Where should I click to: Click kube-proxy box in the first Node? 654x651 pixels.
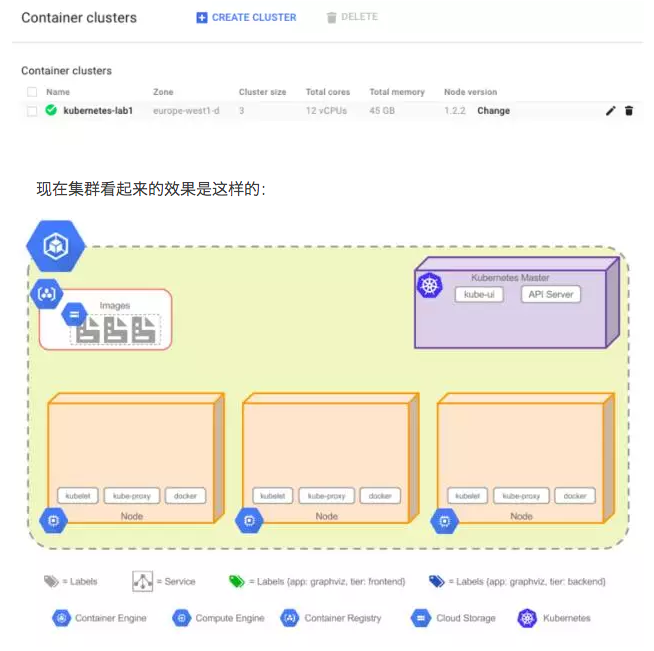click(131, 496)
